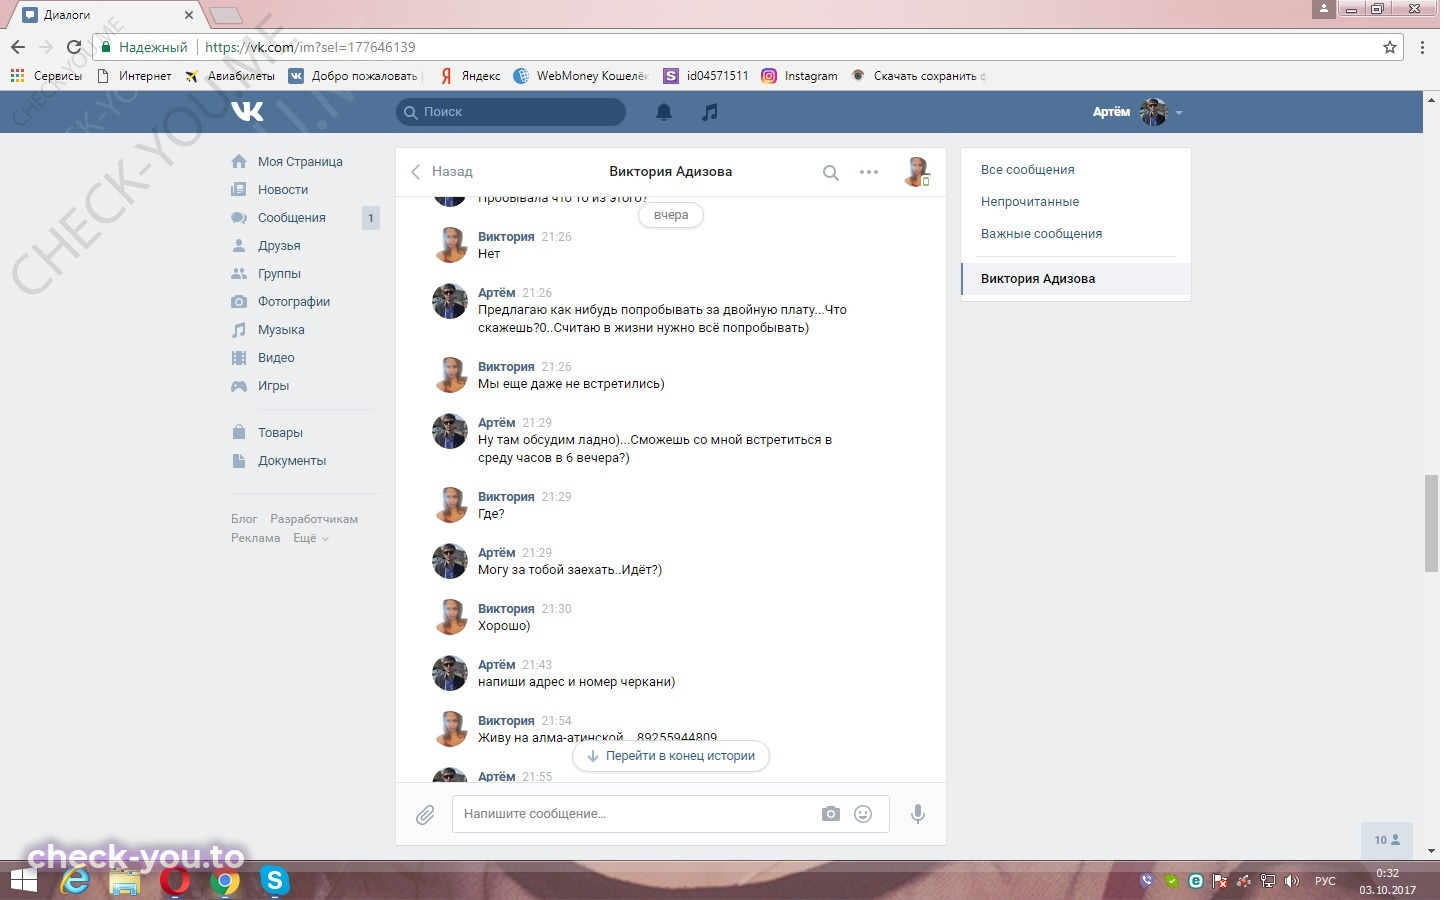
Task: Click the Блог footer link
Action: click(244, 519)
